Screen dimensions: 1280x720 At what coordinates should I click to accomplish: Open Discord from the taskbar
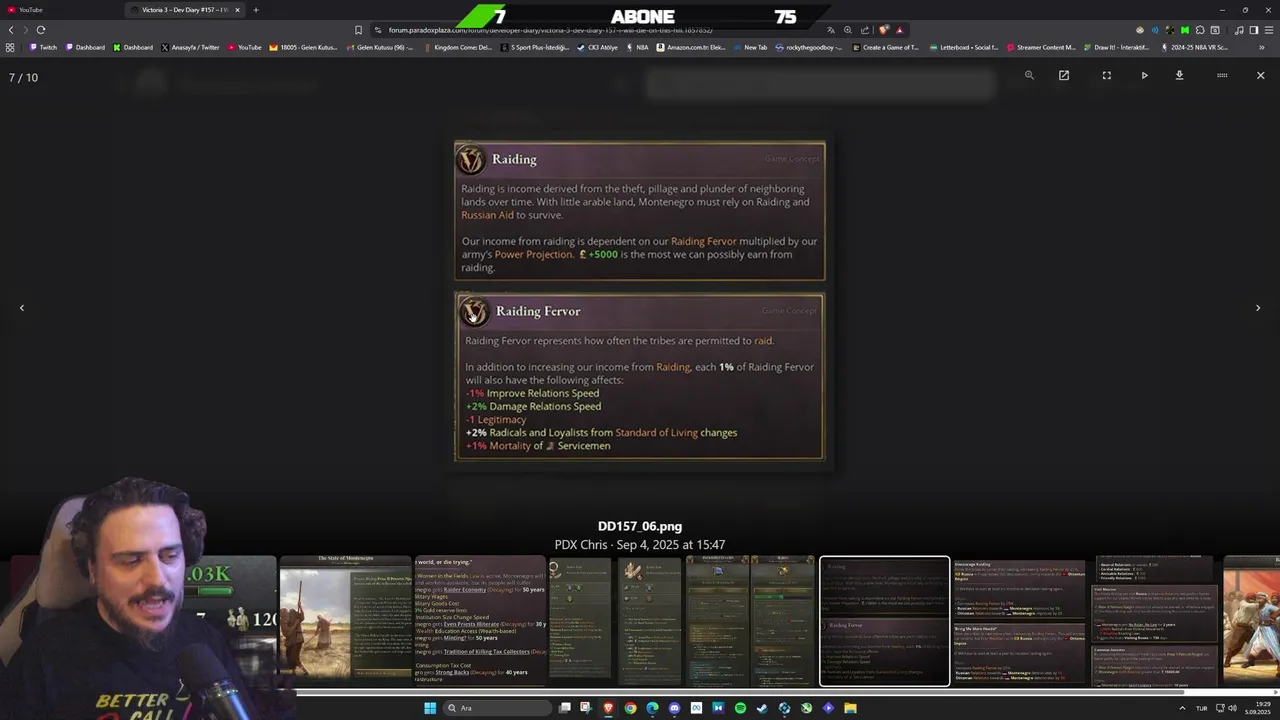point(674,708)
